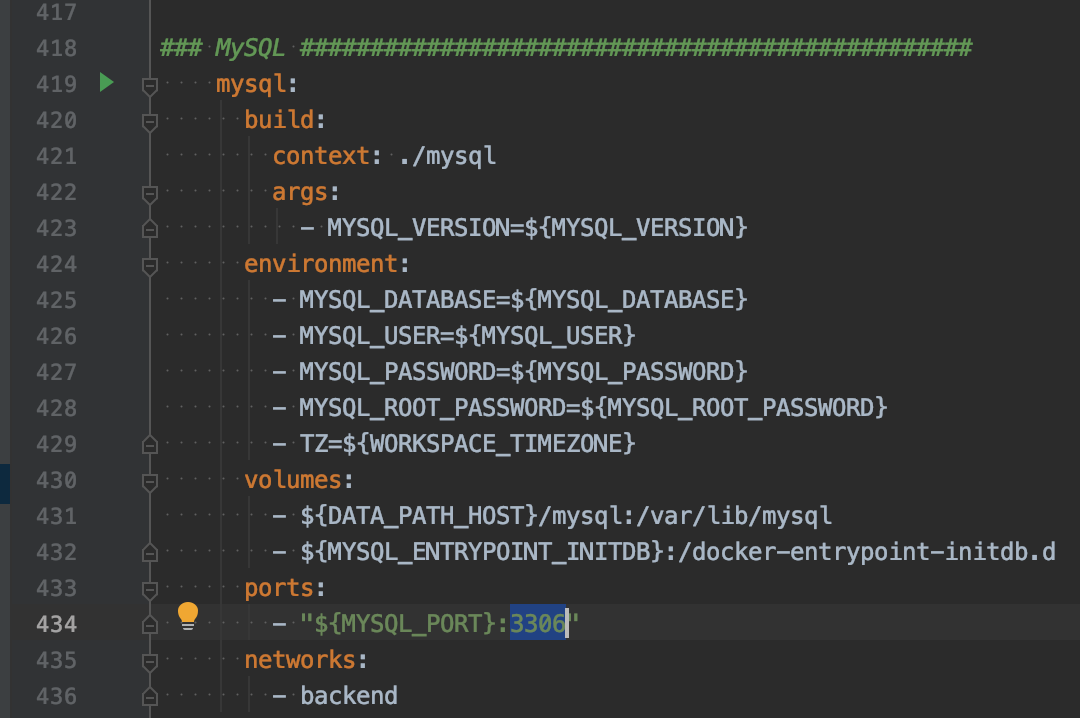Collapse the build block fold marker
Image resolution: width=1080 pixels, height=718 pixels.
coord(149,122)
